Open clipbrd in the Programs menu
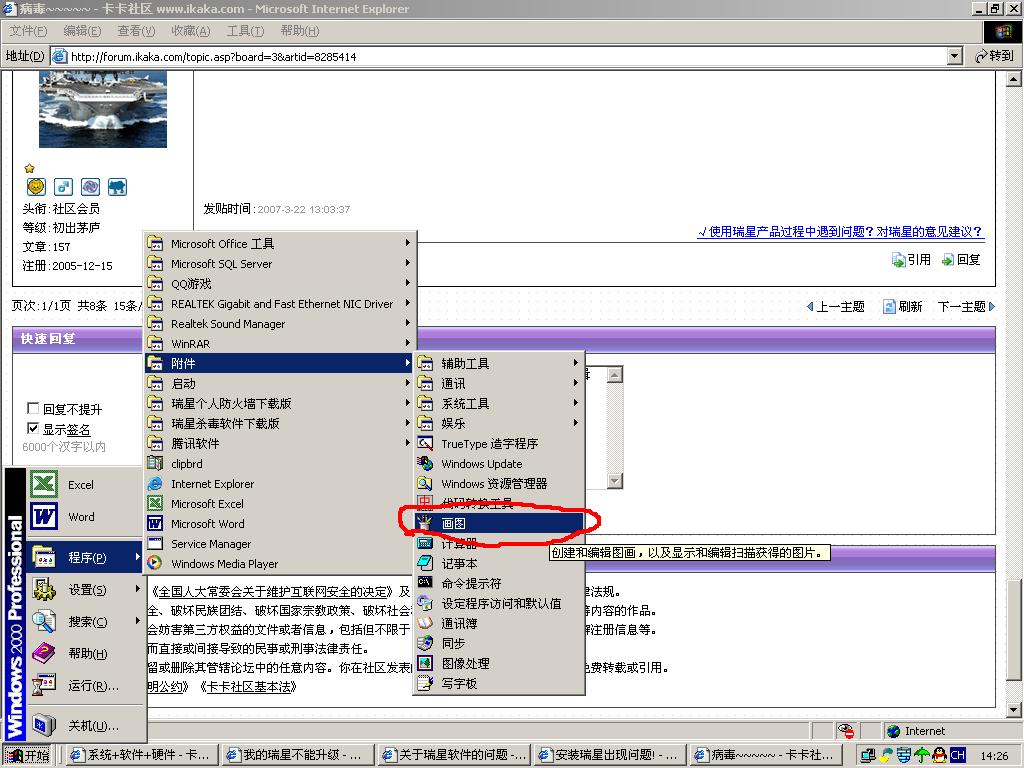Screen dimensions: 1024x768 click(x=280, y=464)
